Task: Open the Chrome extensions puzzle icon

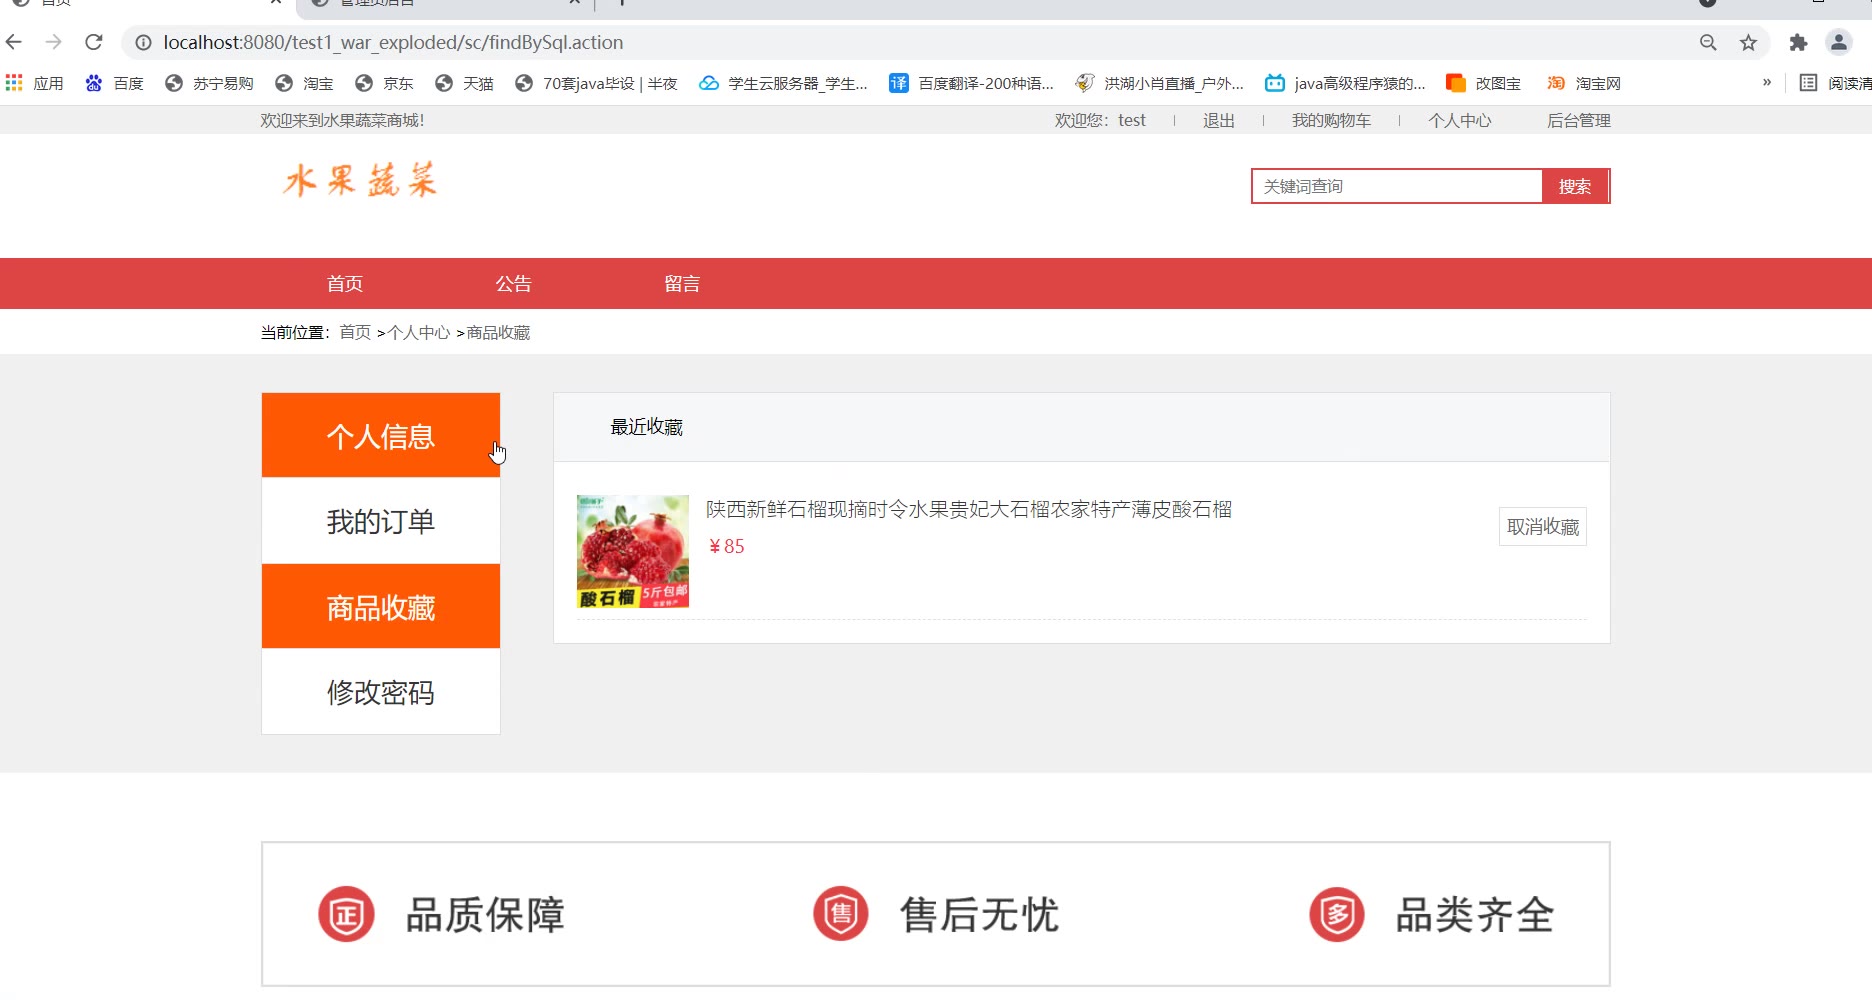Action: pos(1798,42)
